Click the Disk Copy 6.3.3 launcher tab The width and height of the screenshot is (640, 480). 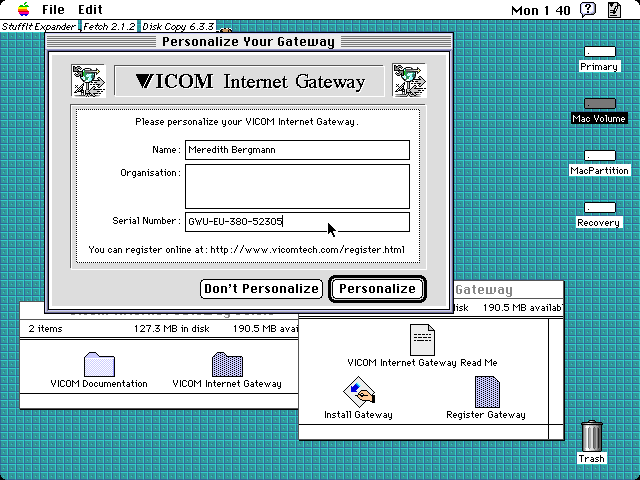(x=178, y=27)
